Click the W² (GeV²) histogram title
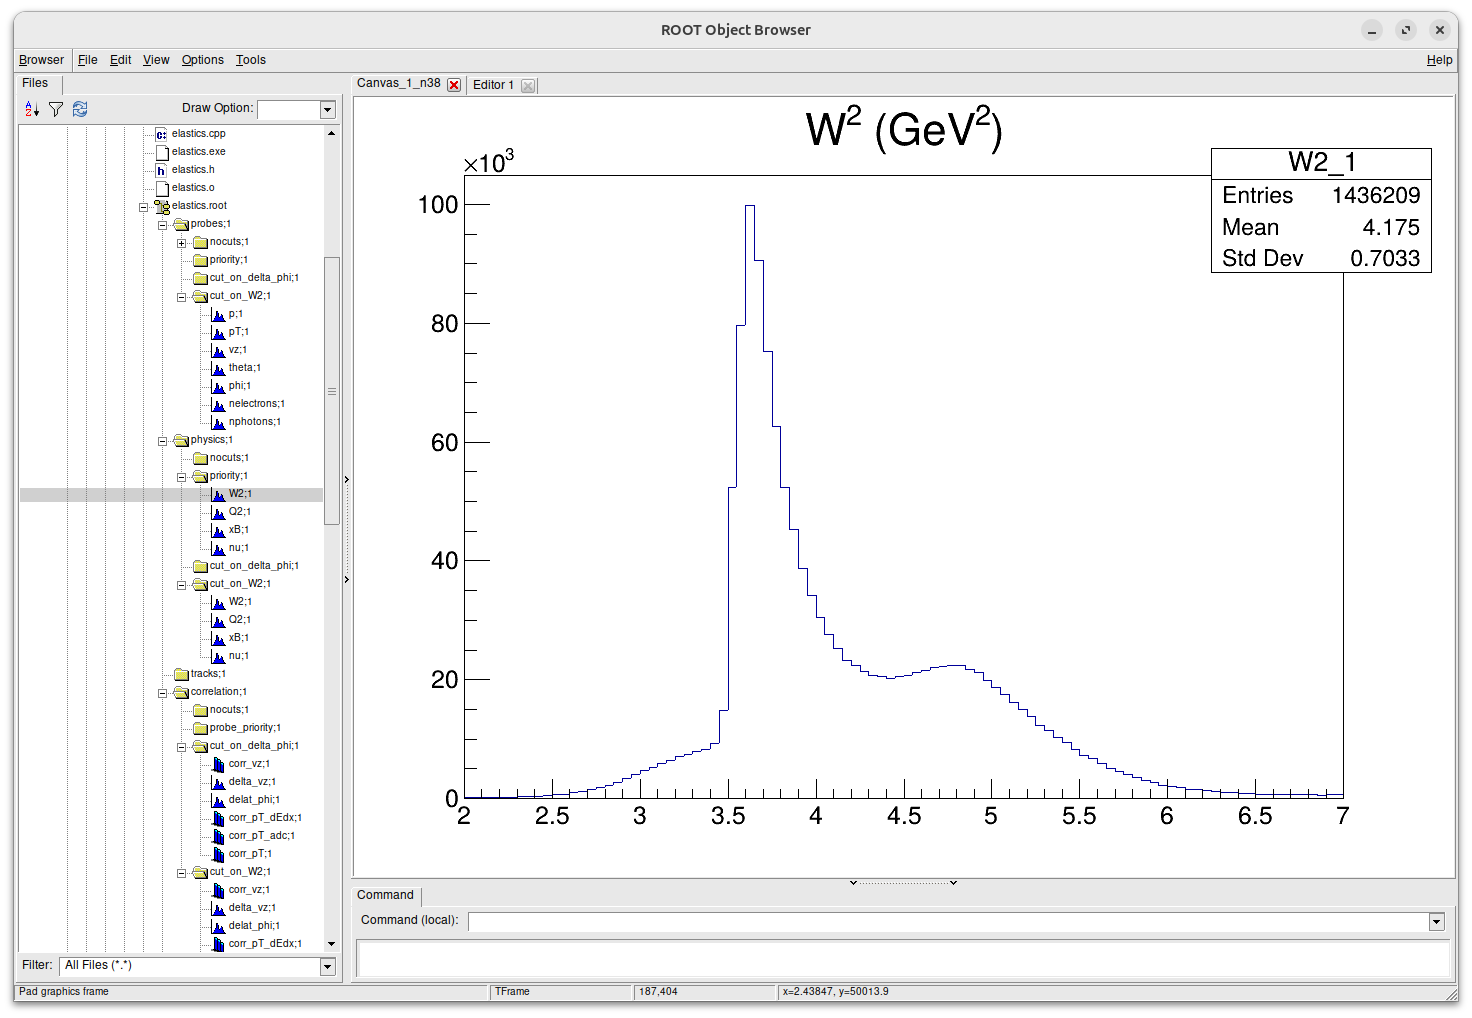Screen dimensions: 1472x1018 [903, 129]
